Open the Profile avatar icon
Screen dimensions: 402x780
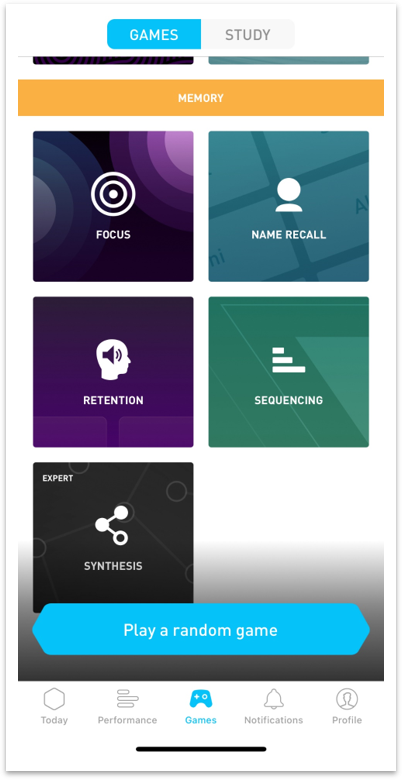pyautogui.click(x=347, y=699)
